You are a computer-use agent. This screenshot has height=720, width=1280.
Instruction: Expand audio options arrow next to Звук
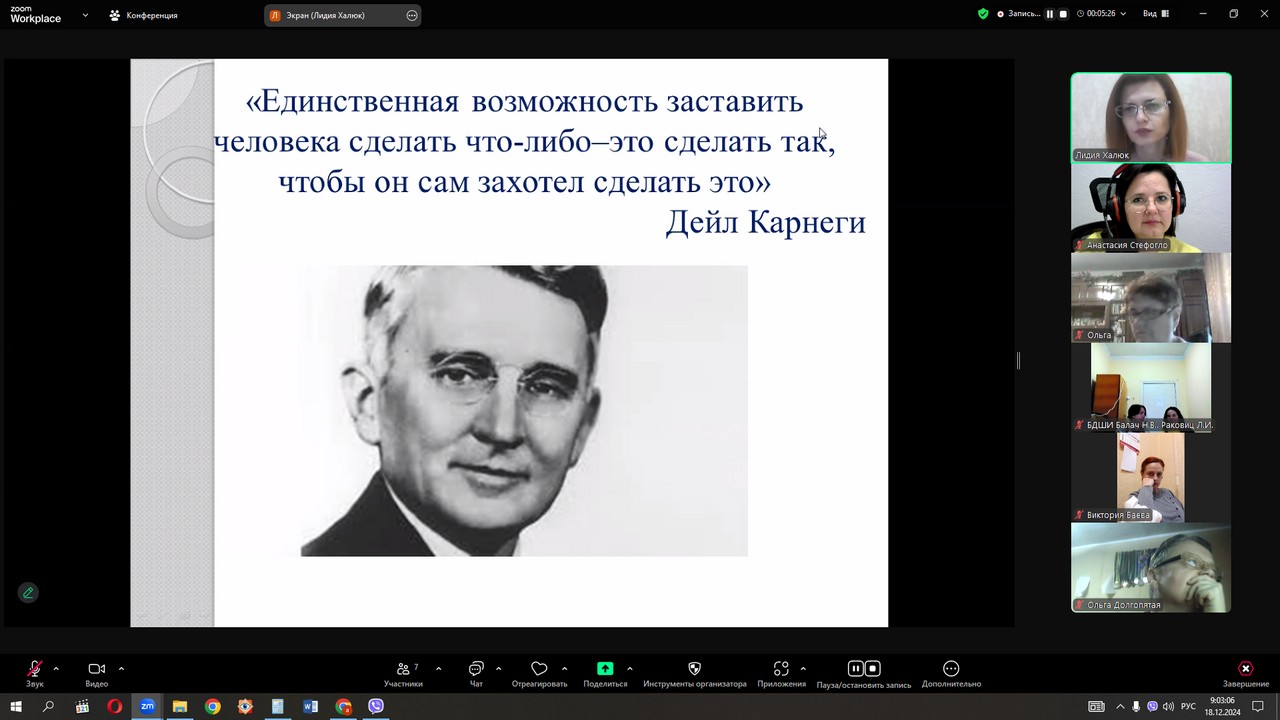(x=56, y=669)
